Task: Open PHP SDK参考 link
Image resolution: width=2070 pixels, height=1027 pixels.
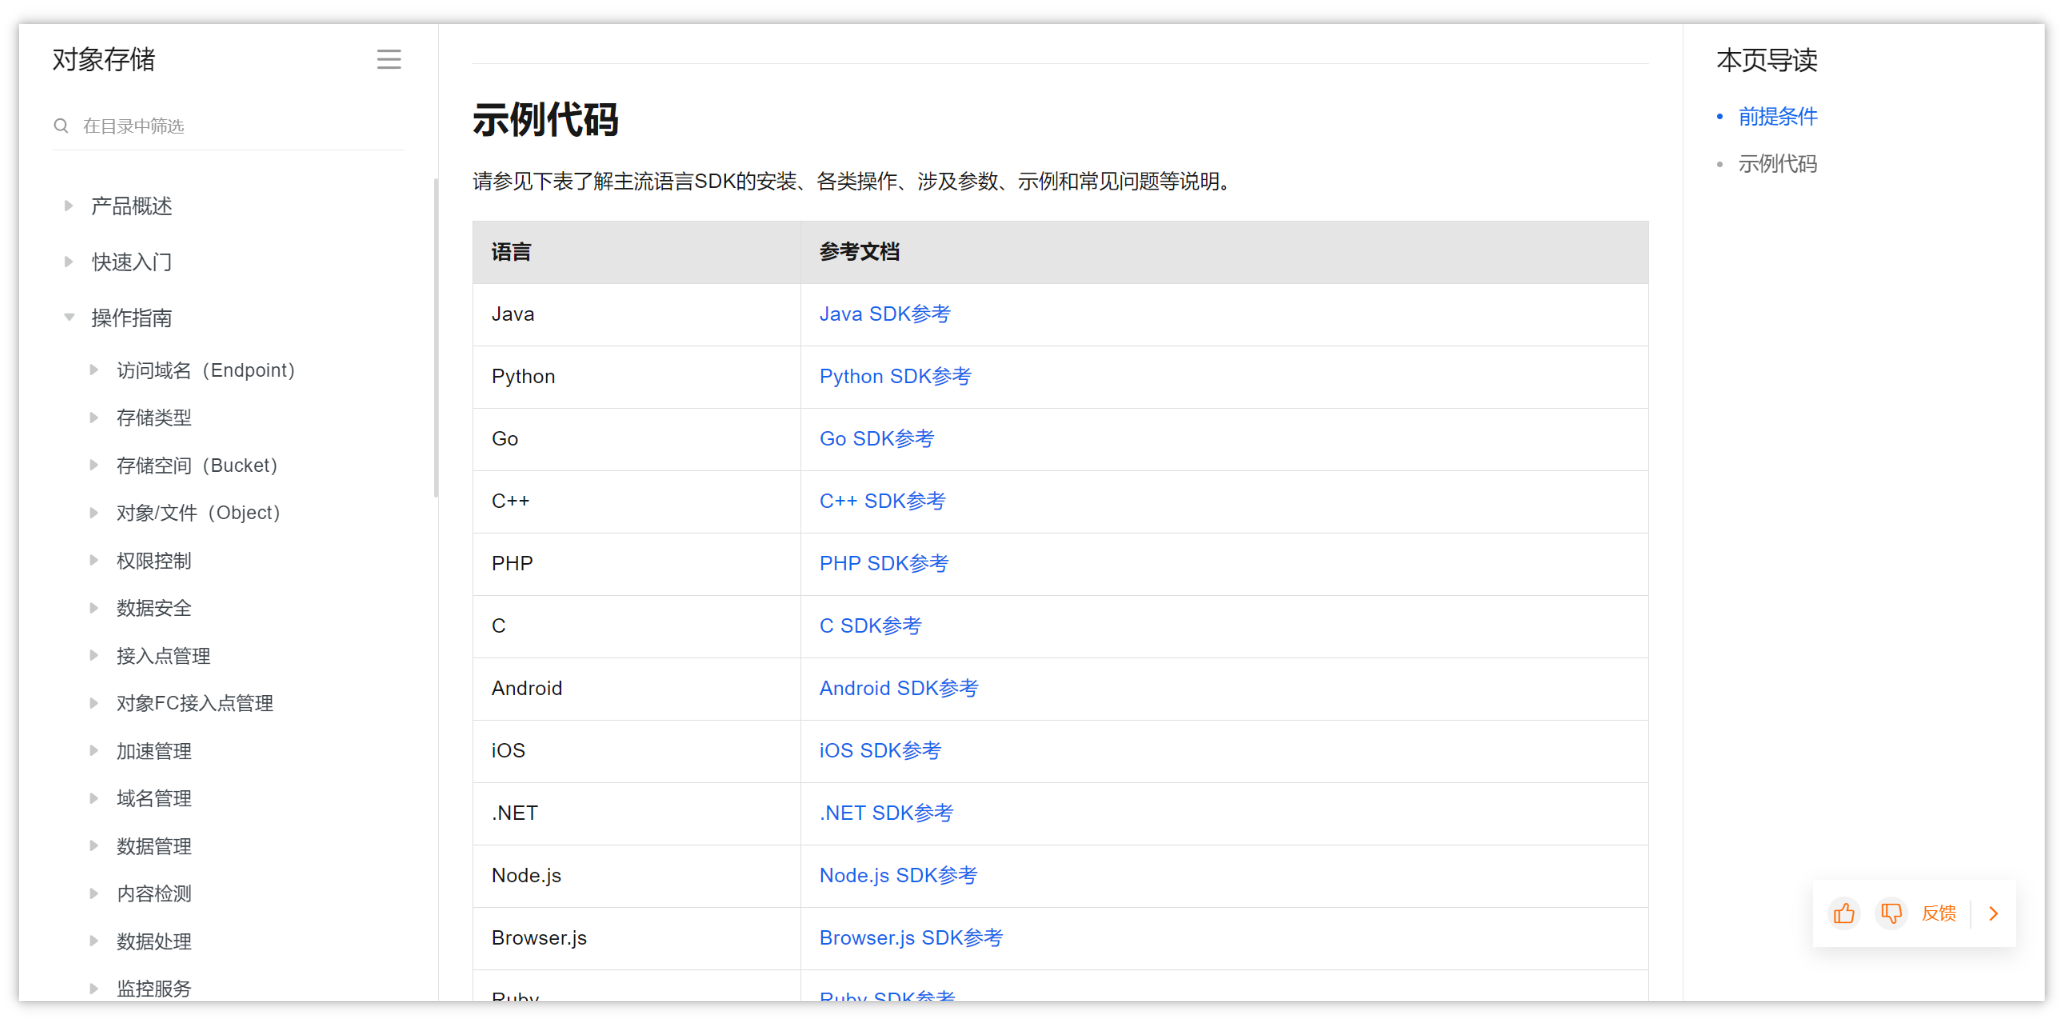Action: [884, 563]
